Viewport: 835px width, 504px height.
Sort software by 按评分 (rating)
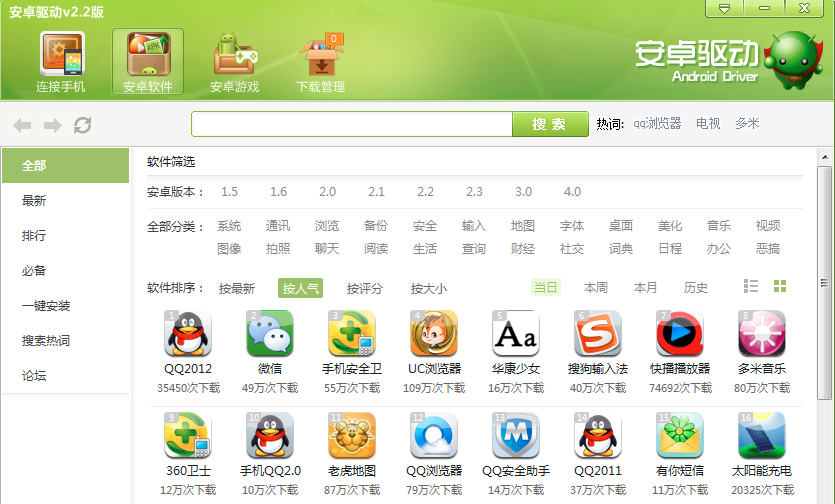point(365,288)
